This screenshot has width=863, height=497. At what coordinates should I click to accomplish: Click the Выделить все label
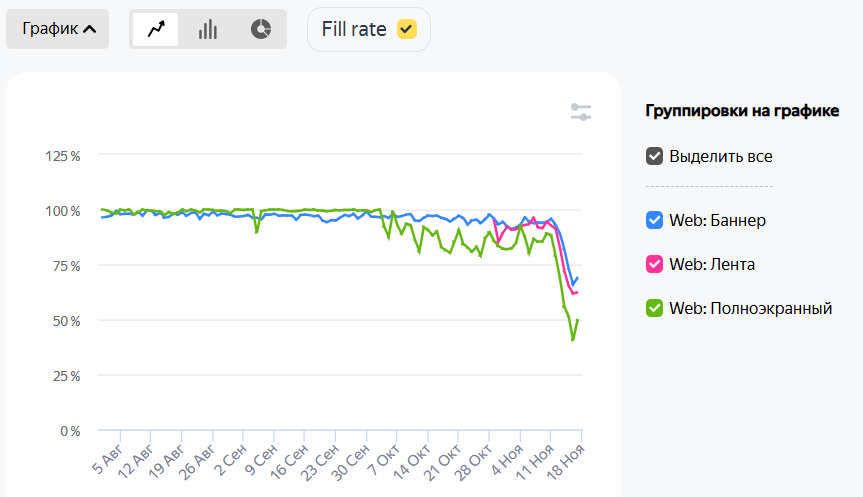tap(721, 156)
